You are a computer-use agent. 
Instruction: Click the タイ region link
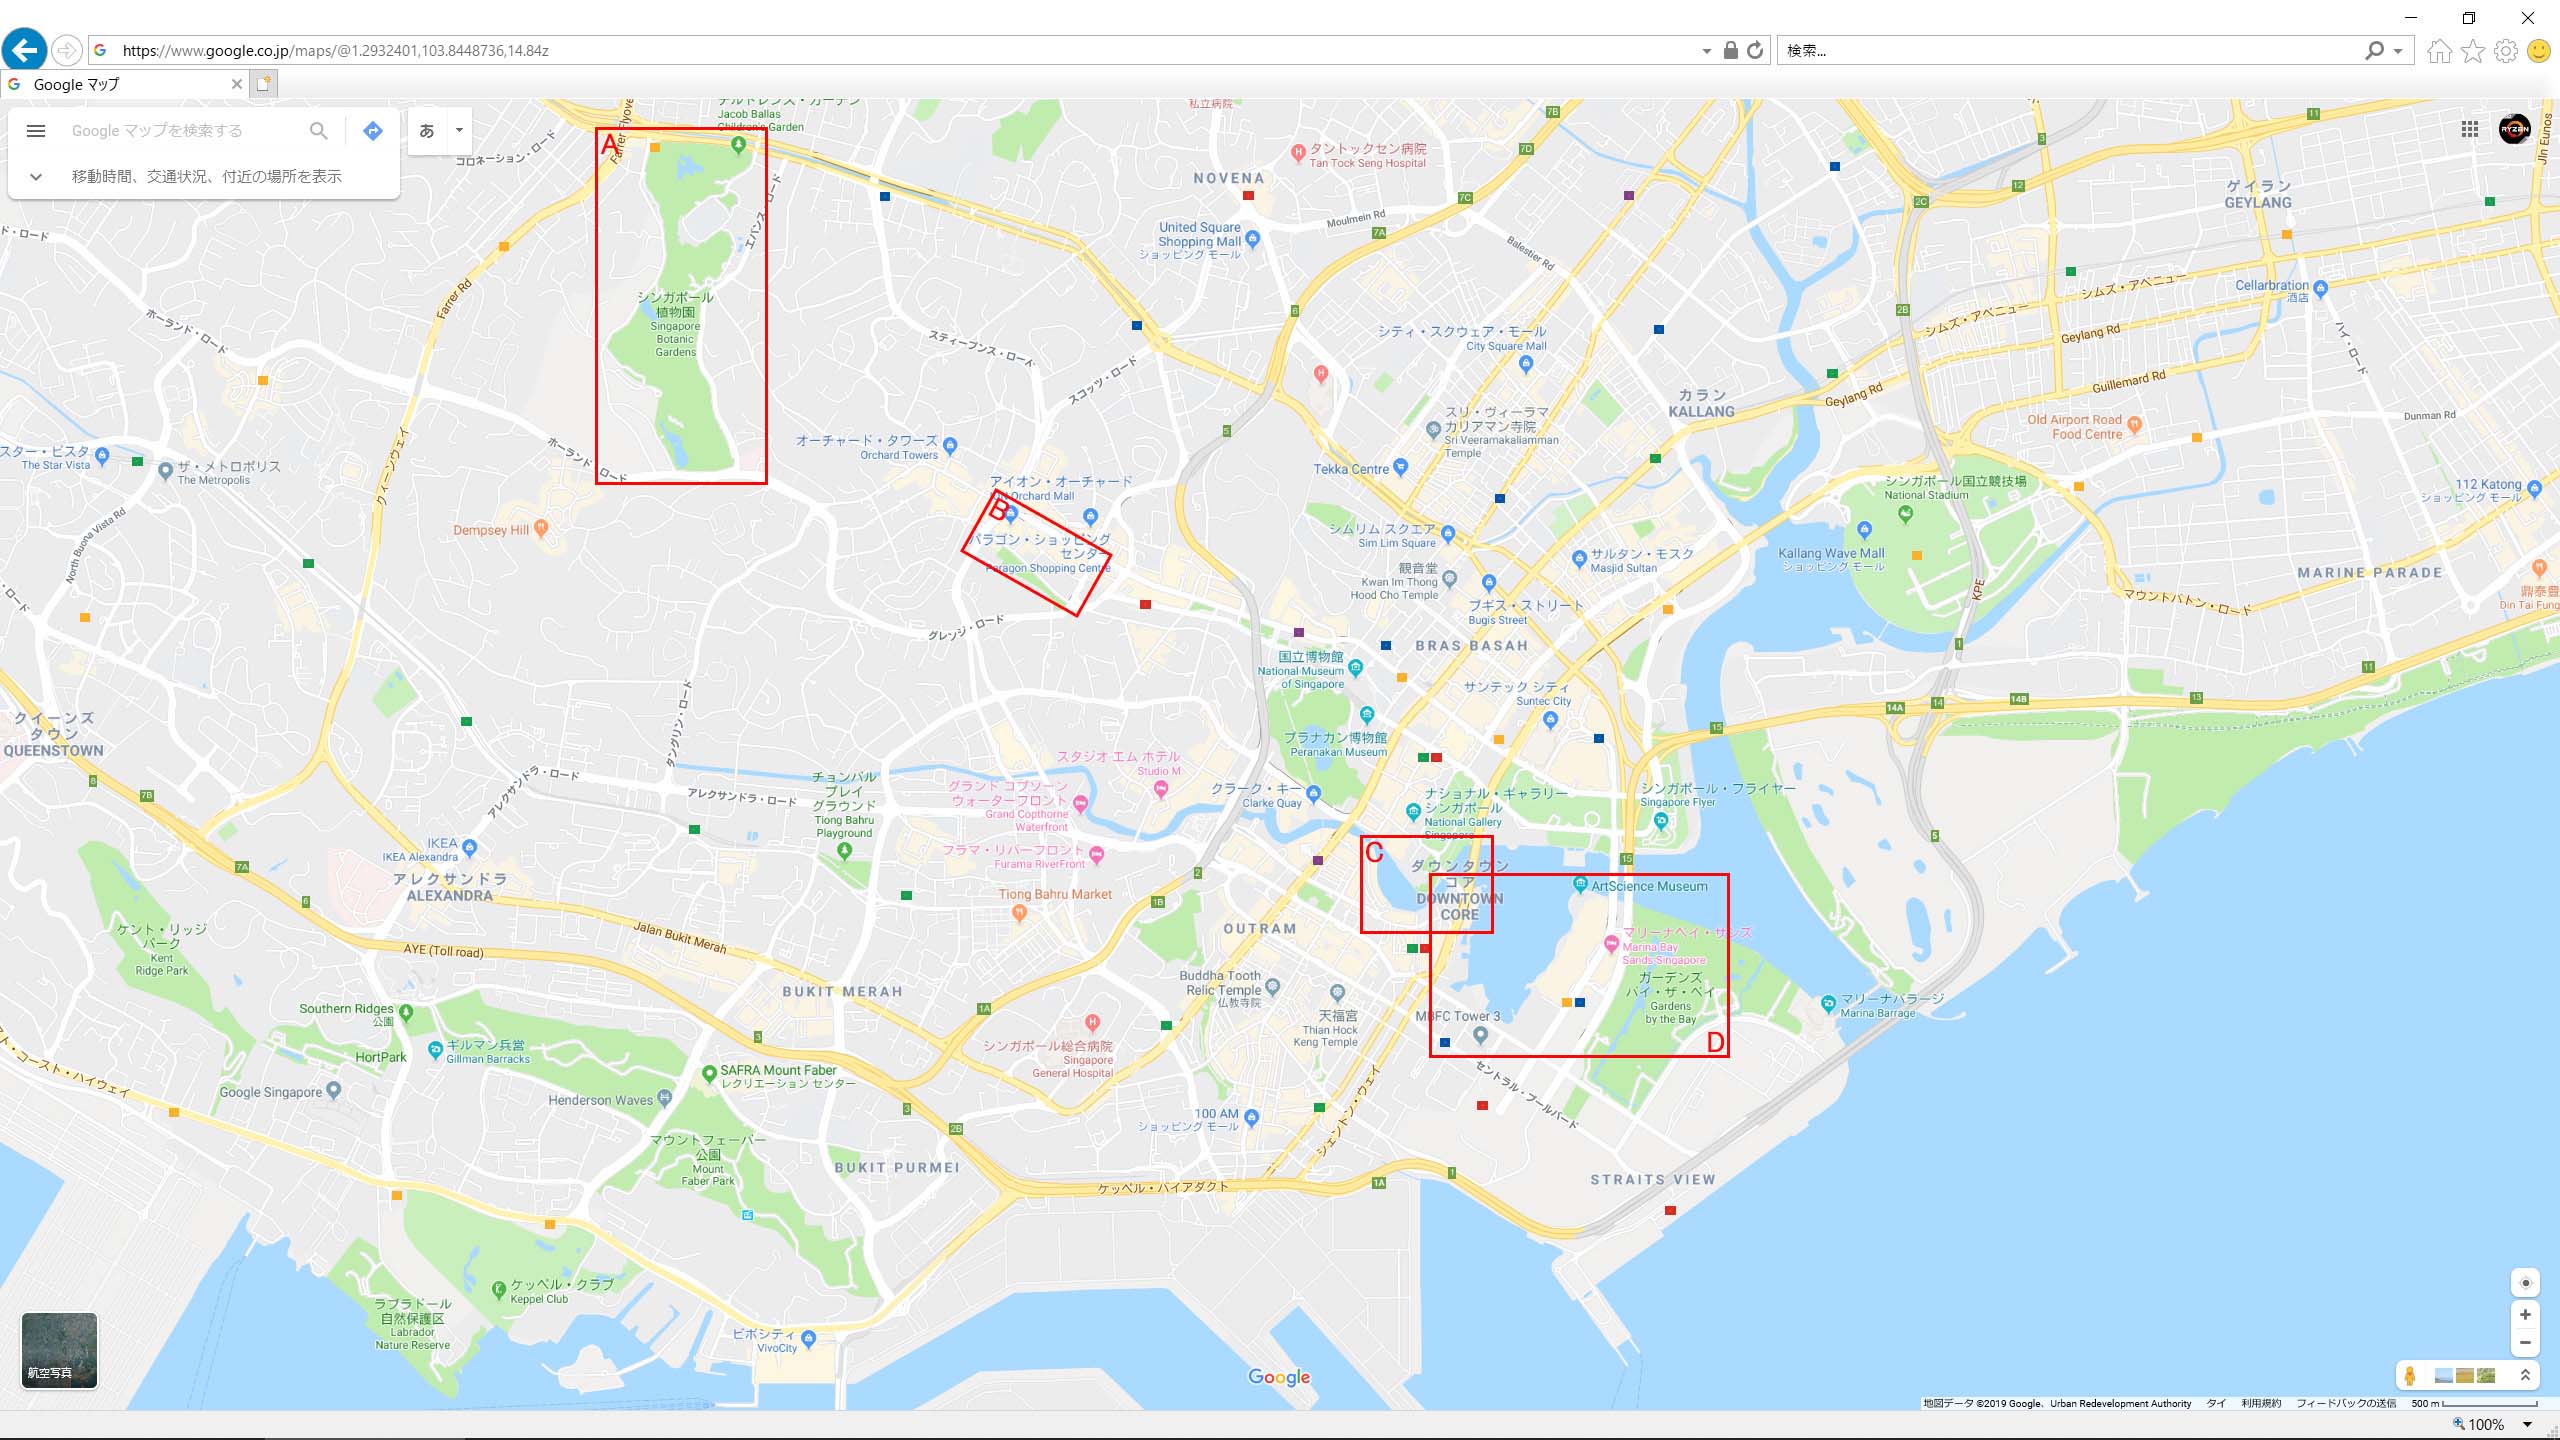tap(2216, 1403)
